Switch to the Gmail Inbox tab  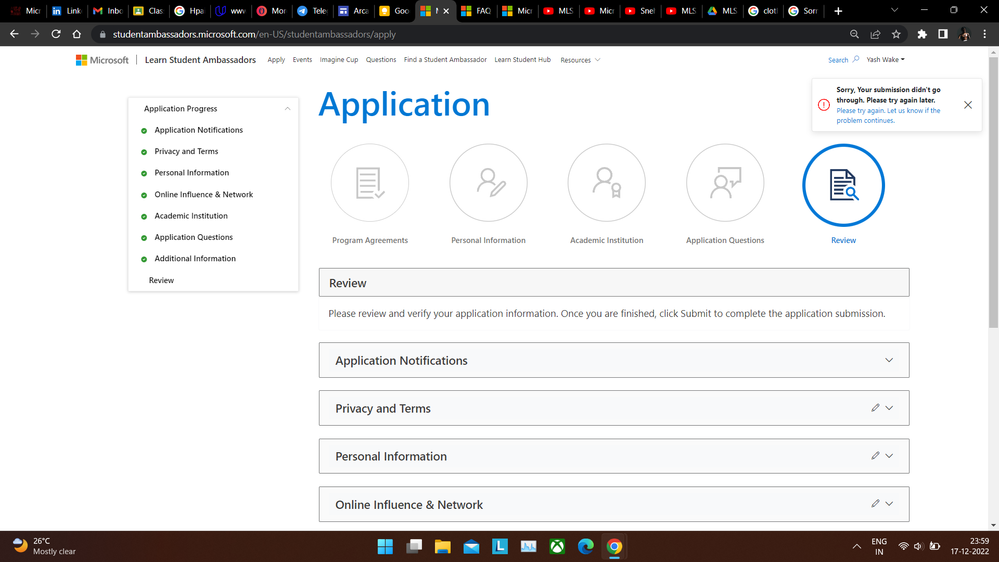click(106, 11)
